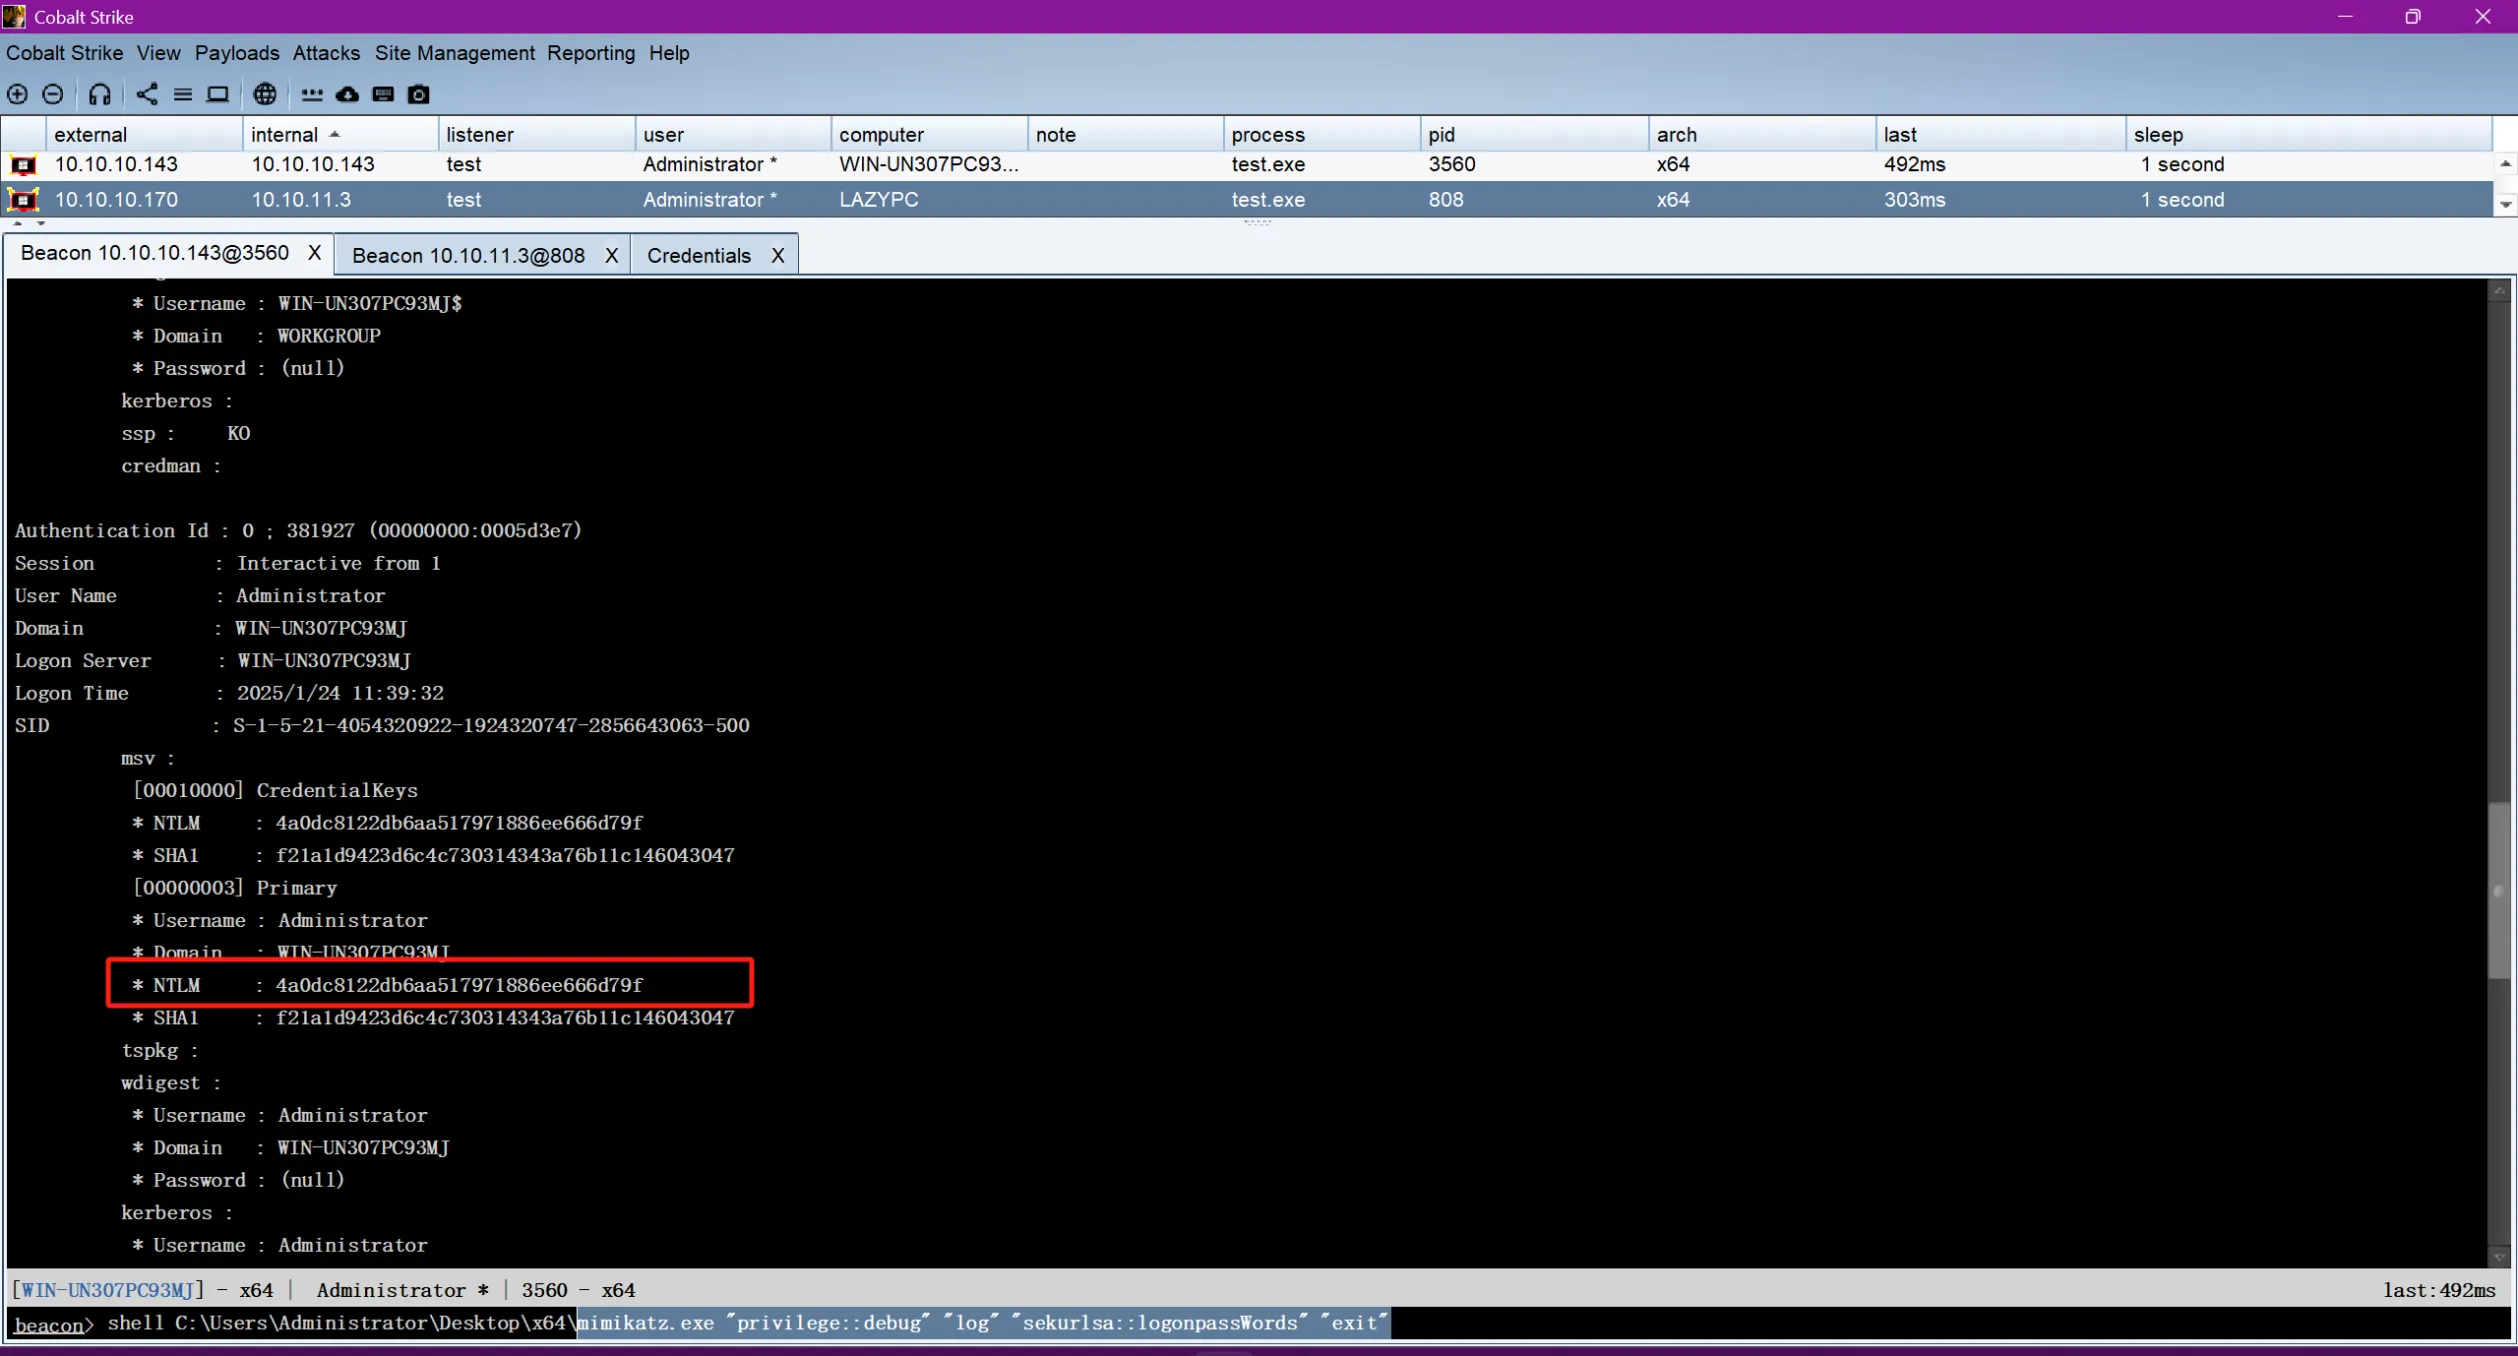Open the Attacks menu
The image size is (2518, 1356).
tap(326, 53)
